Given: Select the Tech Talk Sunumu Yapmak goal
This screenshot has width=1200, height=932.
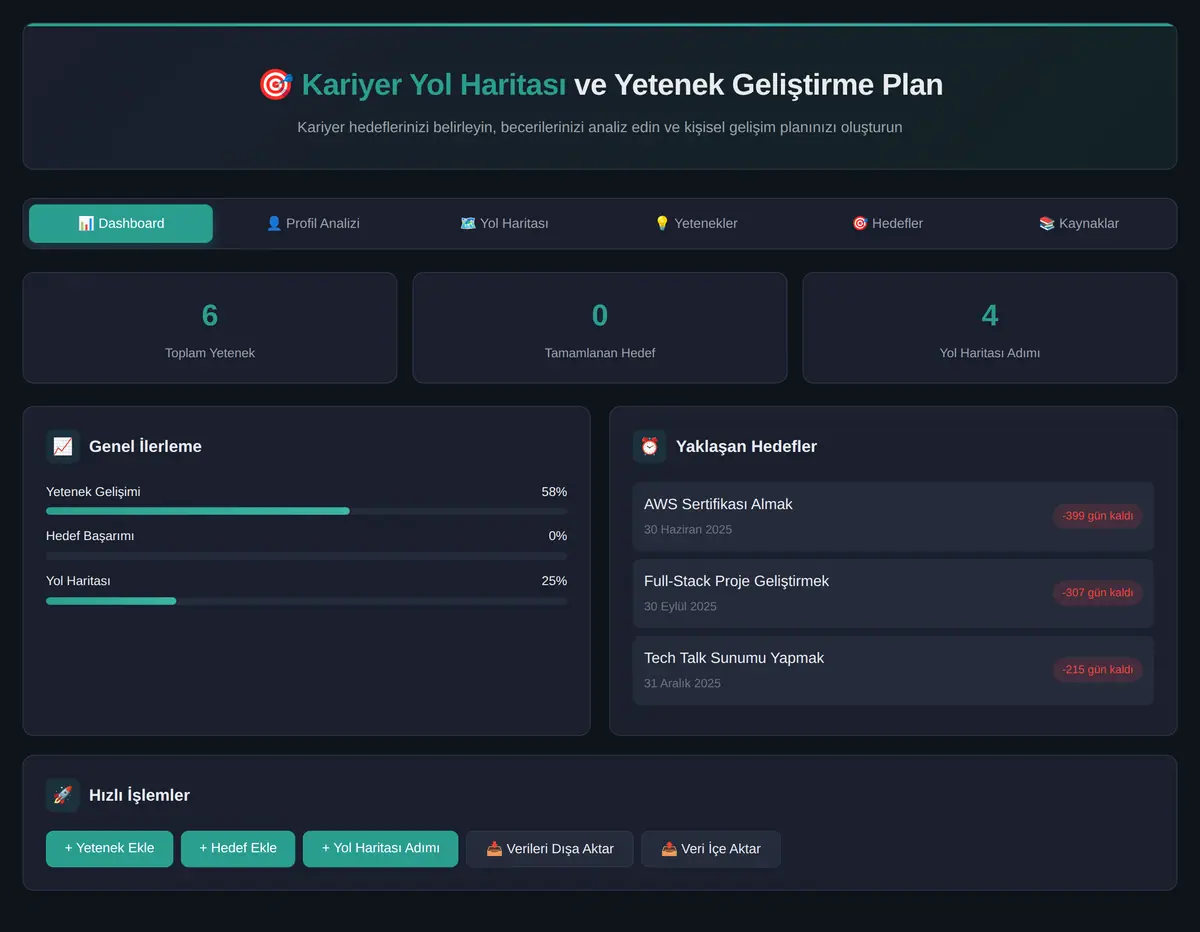Looking at the screenshot, I should click(893, 670).
